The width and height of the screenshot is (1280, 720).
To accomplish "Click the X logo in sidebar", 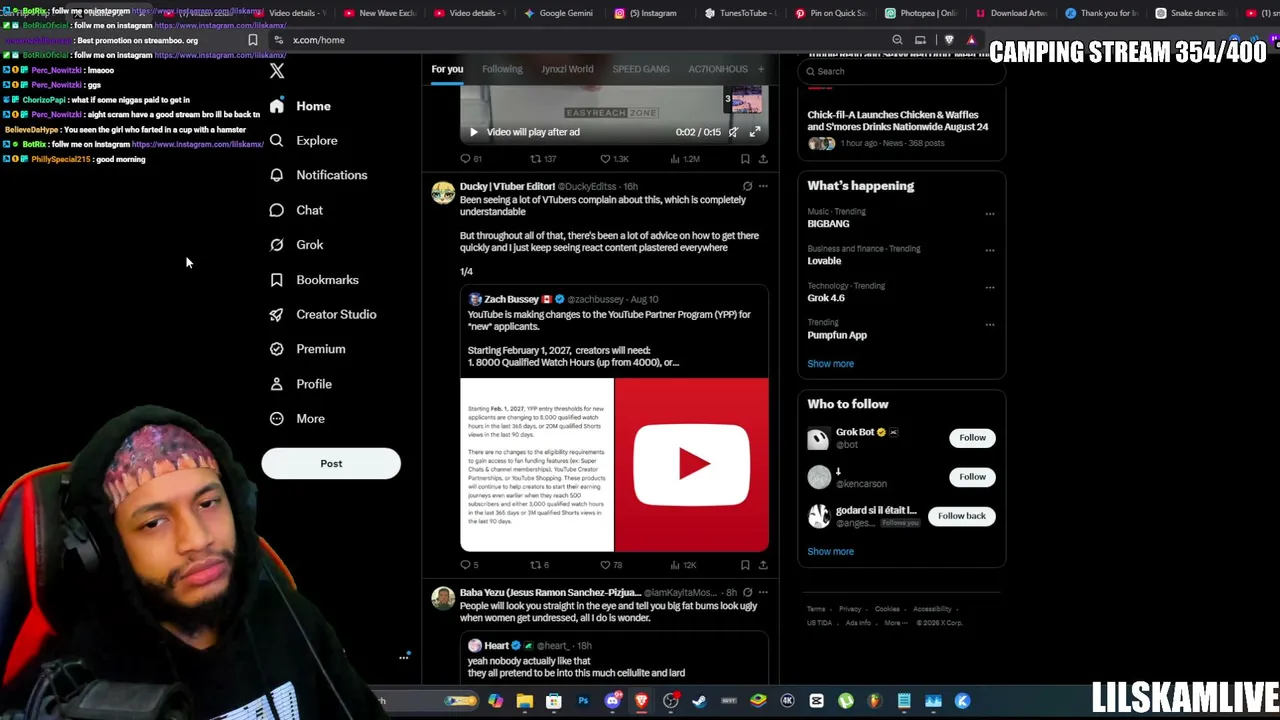I will click(277, 71).
